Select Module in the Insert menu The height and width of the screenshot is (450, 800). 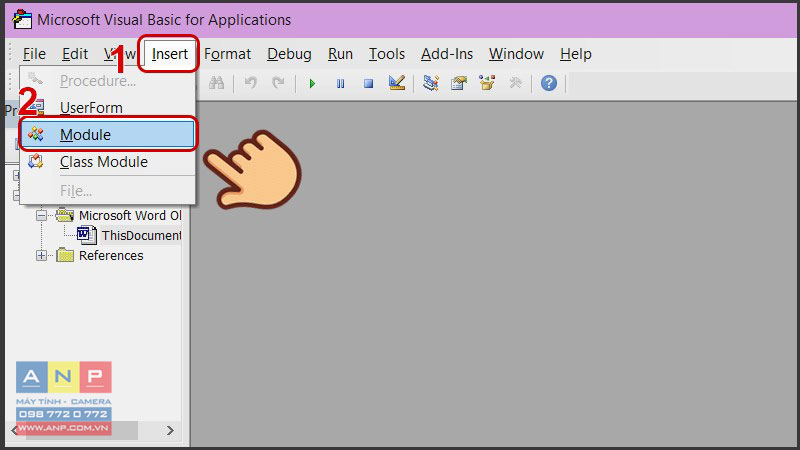[107, 134]
